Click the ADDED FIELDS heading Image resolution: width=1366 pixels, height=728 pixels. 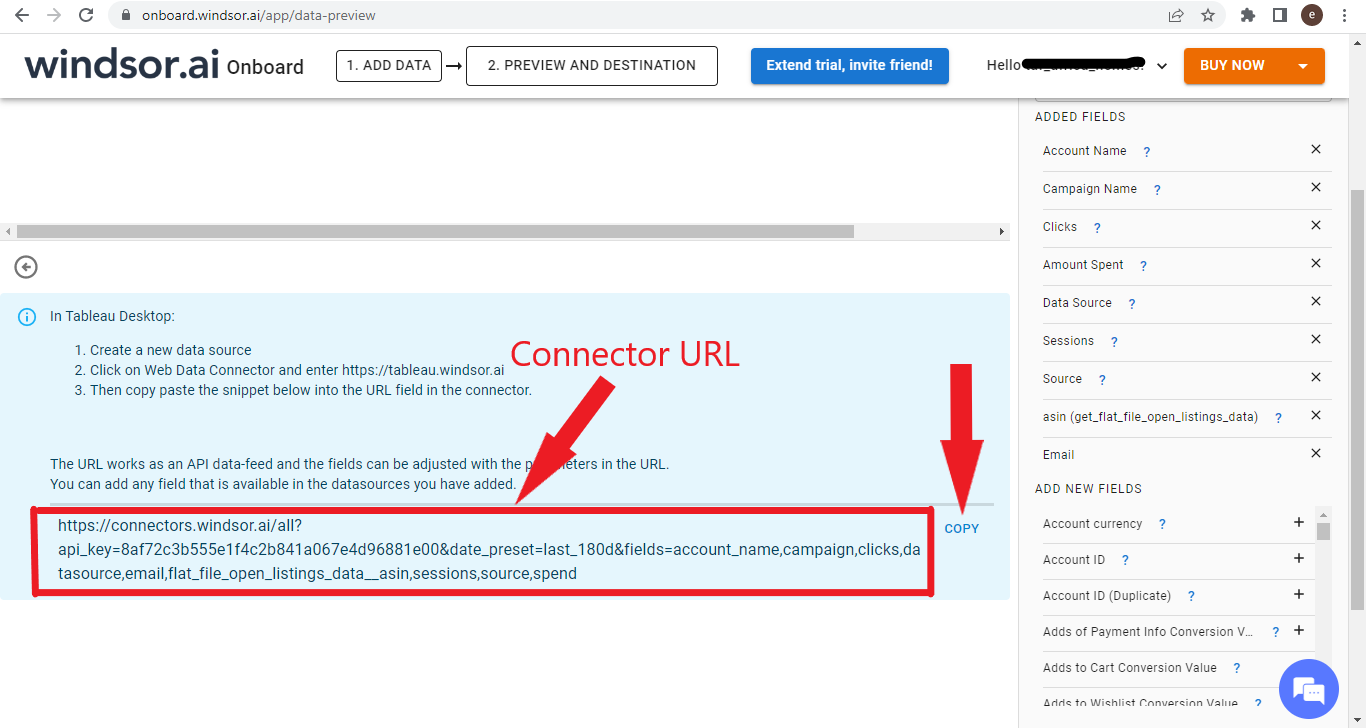(1080, 117)
